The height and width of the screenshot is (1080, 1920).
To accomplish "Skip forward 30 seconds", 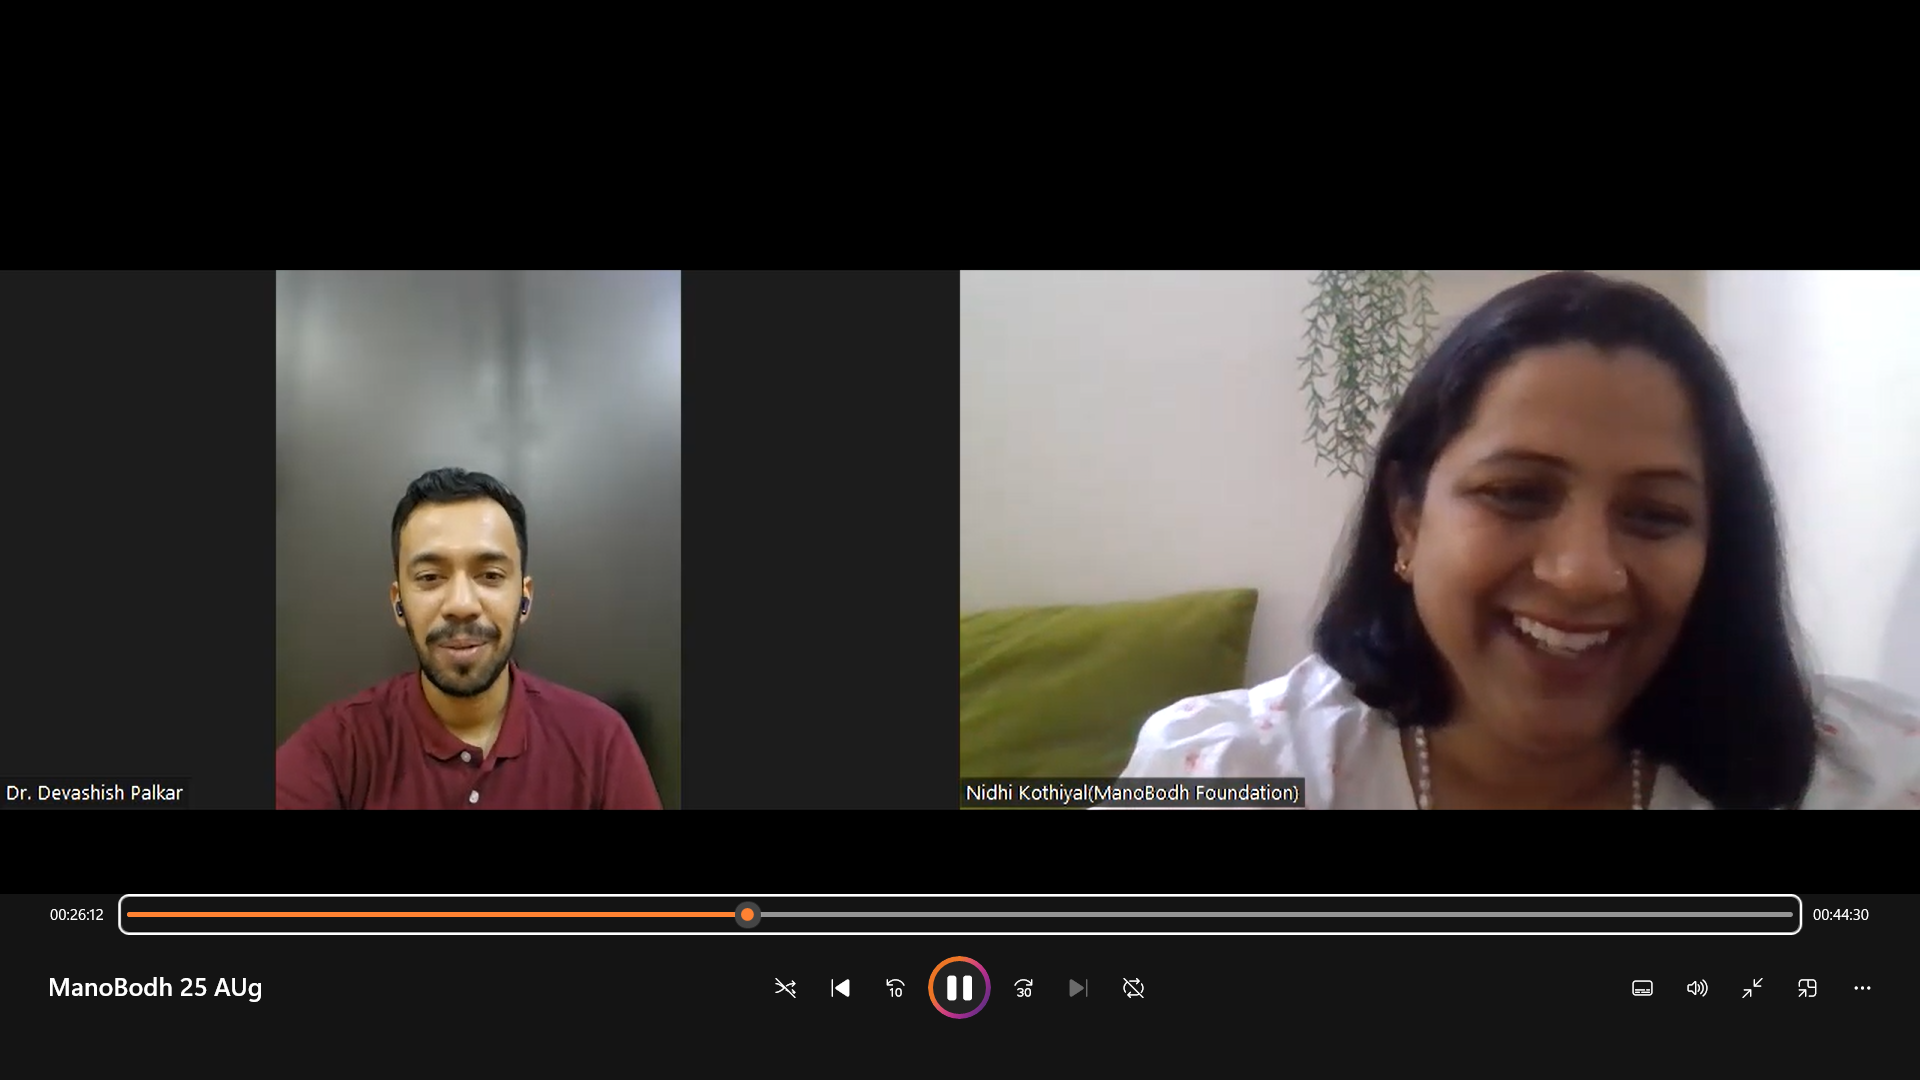I will point(1023,988).
